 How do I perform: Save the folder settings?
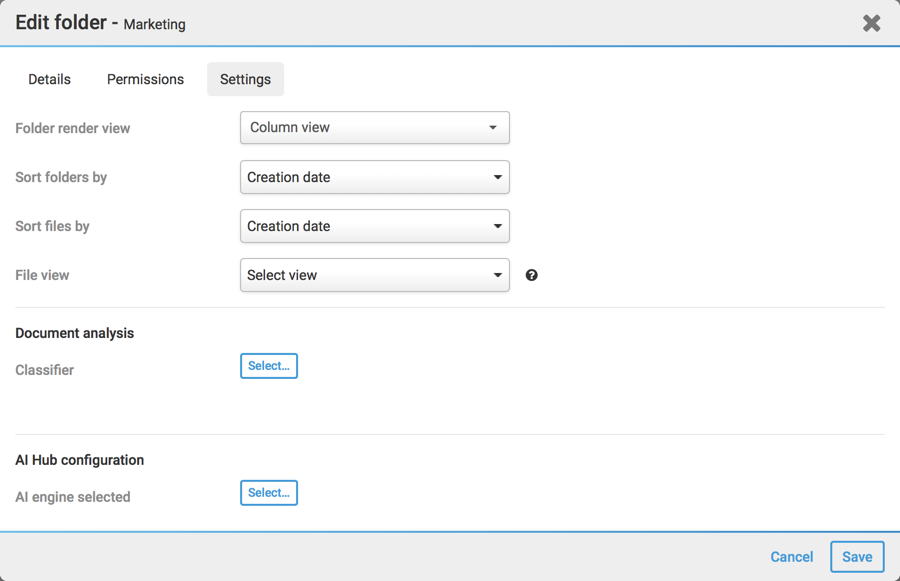857,557
